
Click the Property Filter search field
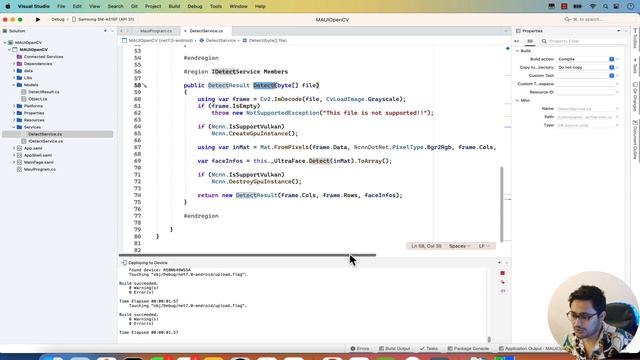[x=583, y=41]
